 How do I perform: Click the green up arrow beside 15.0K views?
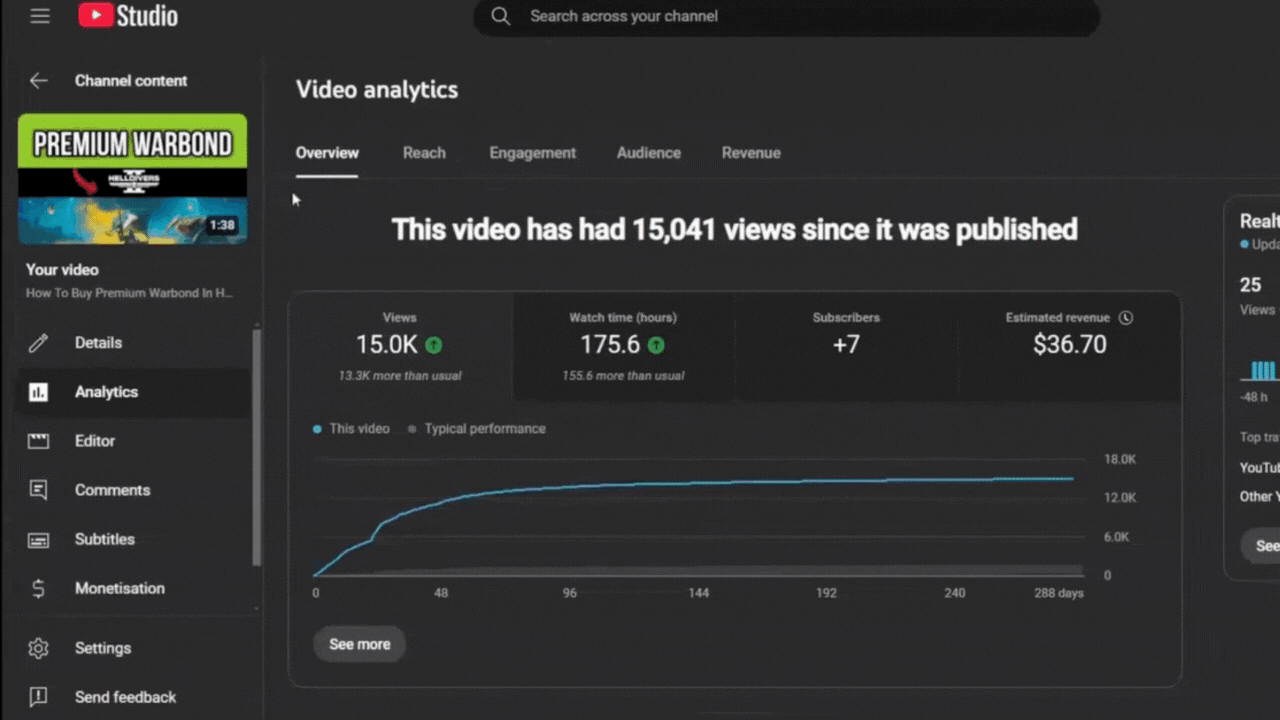pos(433,345)
